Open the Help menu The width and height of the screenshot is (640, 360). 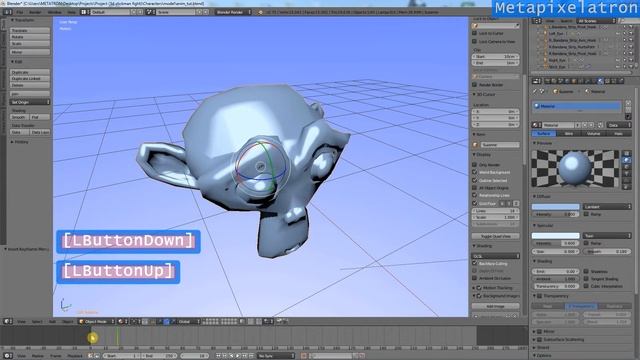(x=71, y=12)
